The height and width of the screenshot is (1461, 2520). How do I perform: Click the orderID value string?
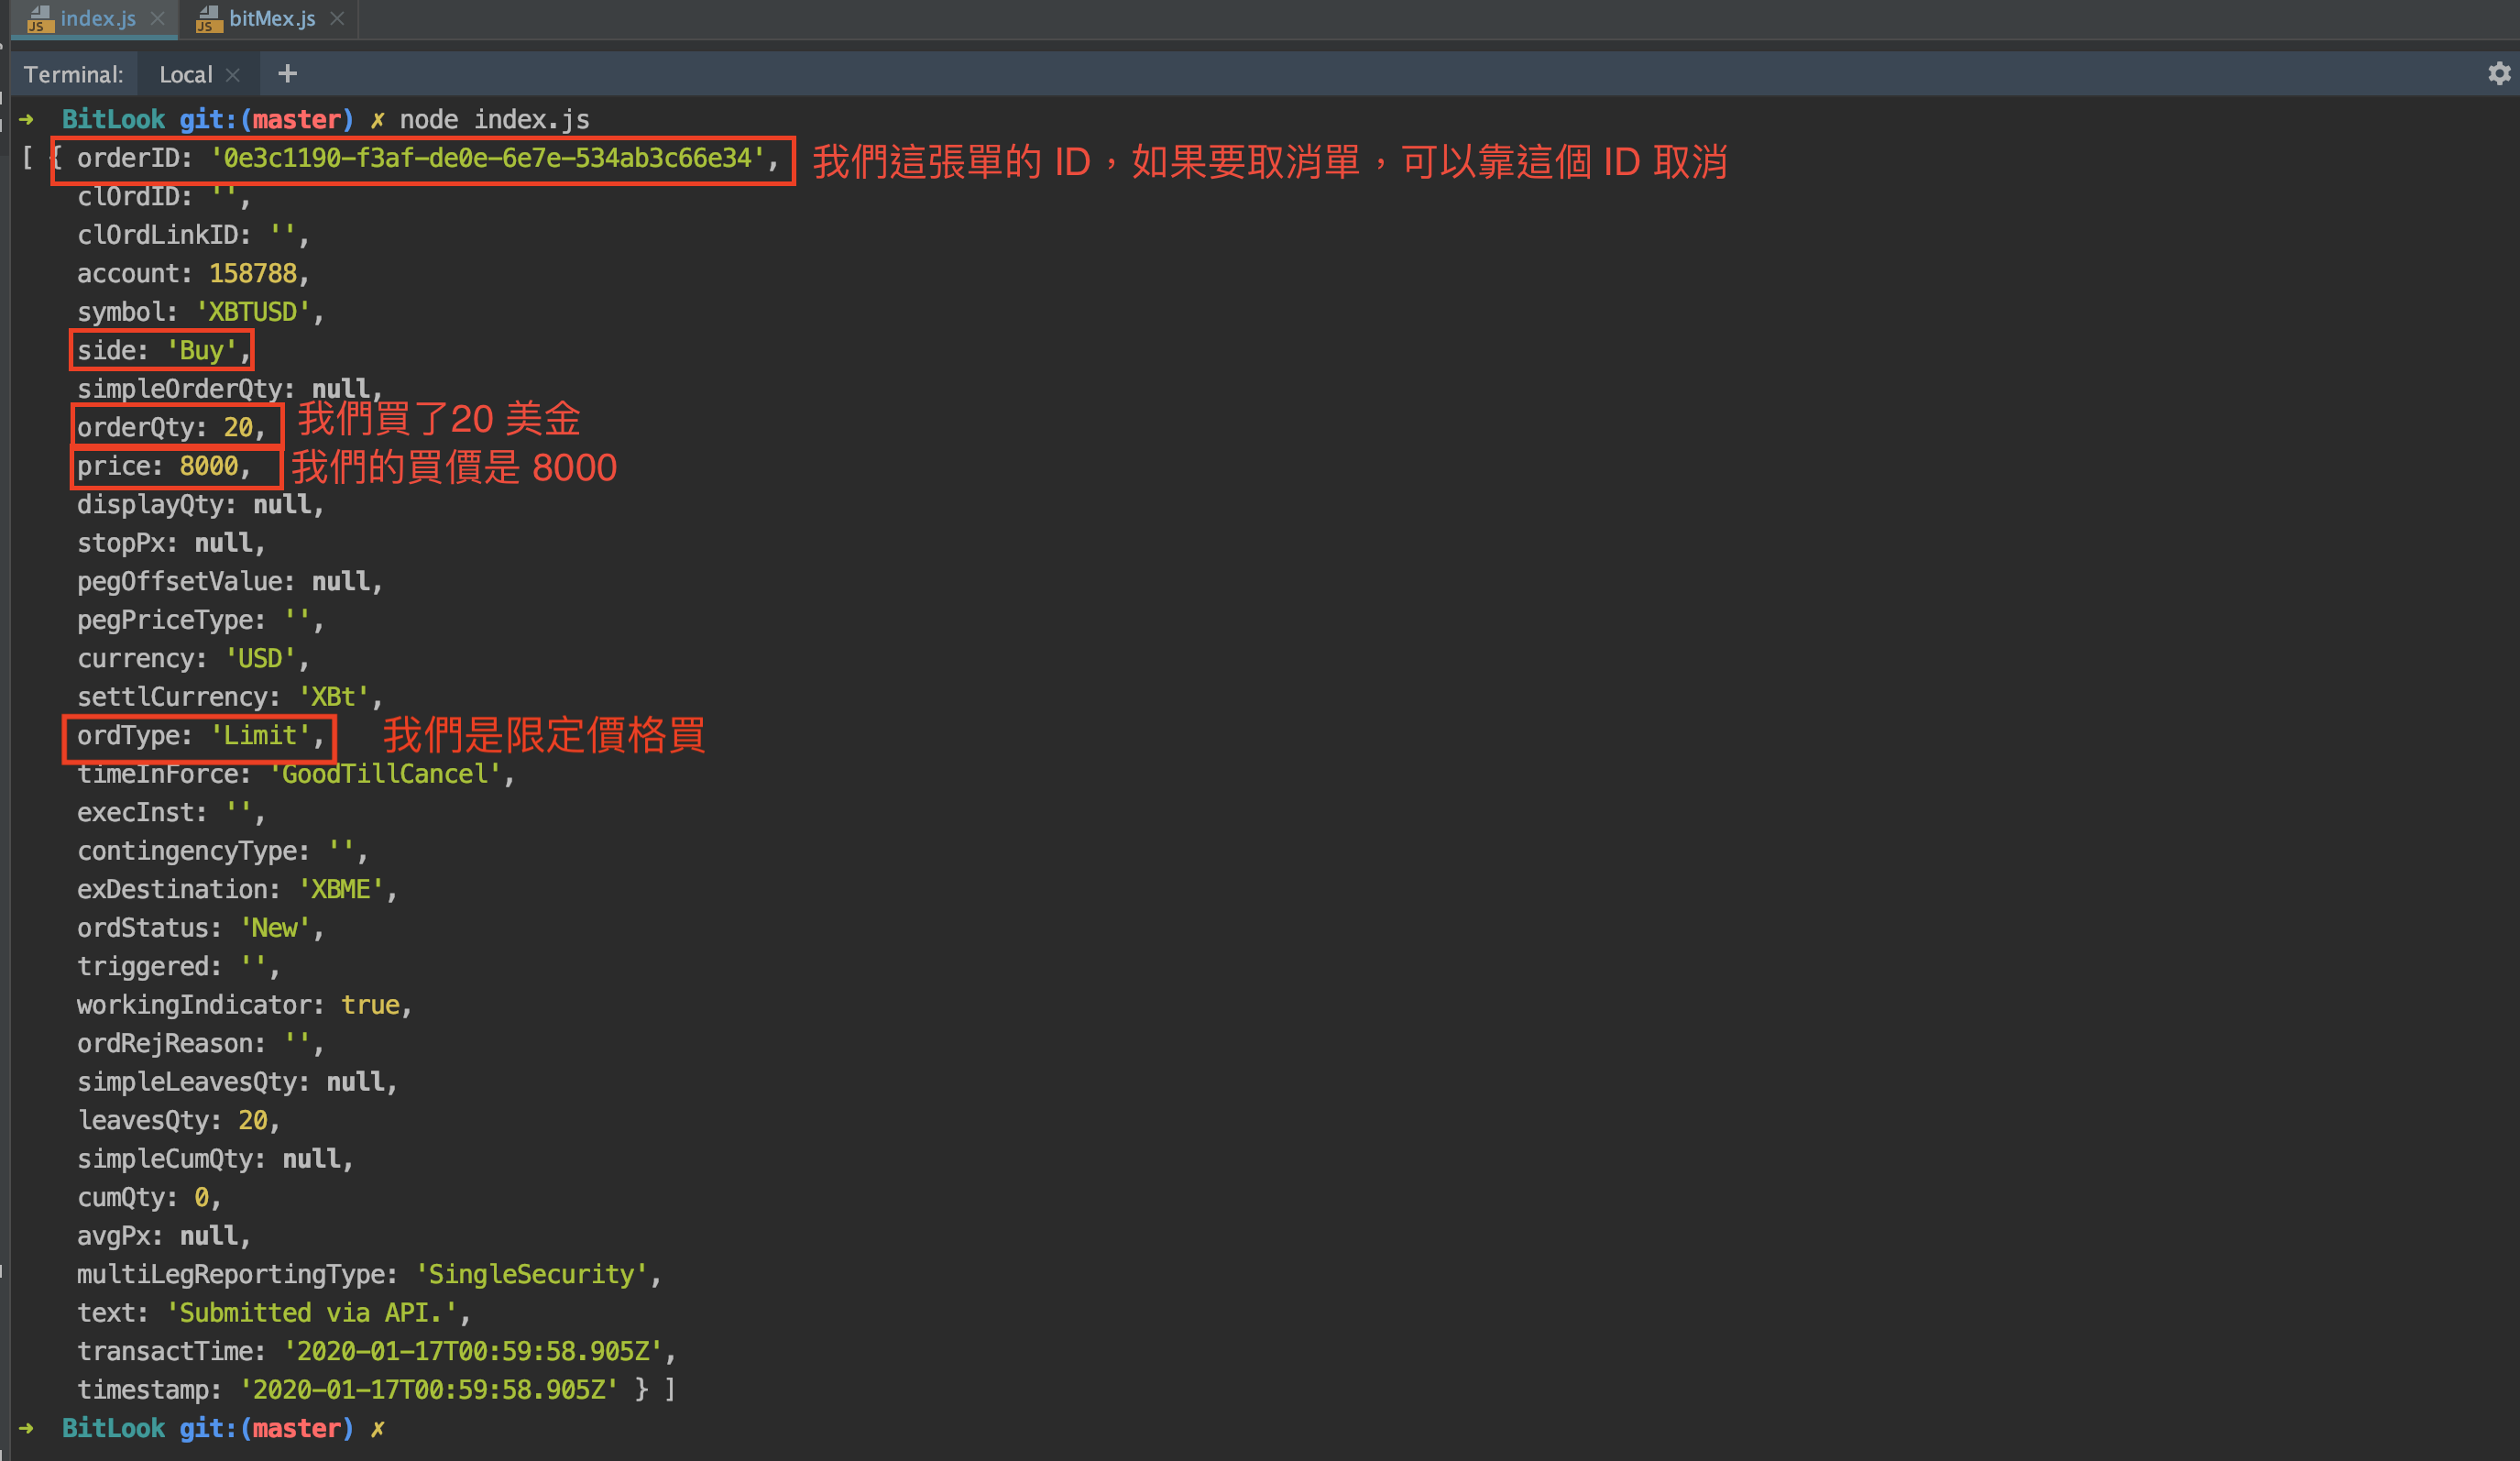click(486, 158)
